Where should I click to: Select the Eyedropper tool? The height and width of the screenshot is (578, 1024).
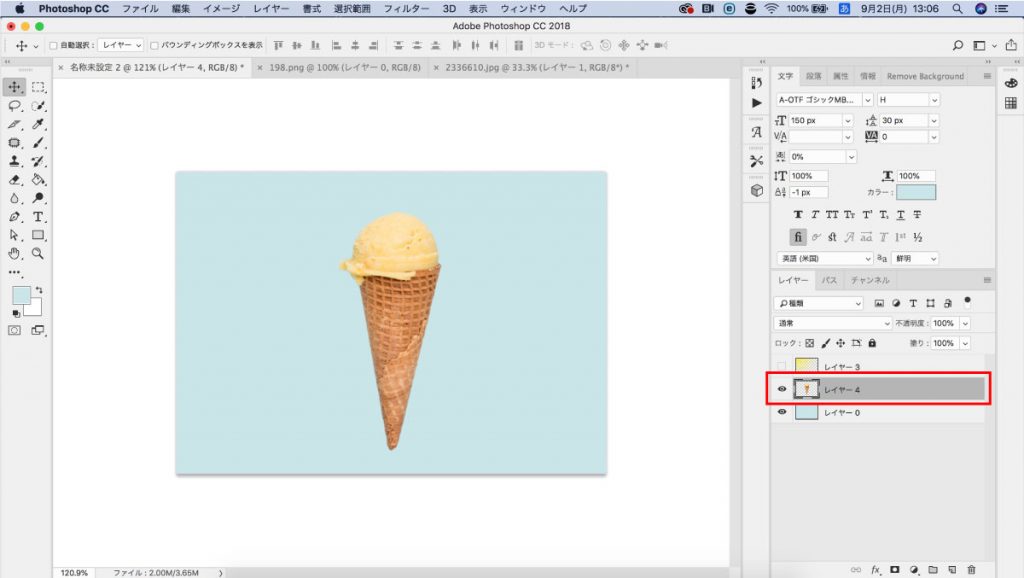[38, 125]
